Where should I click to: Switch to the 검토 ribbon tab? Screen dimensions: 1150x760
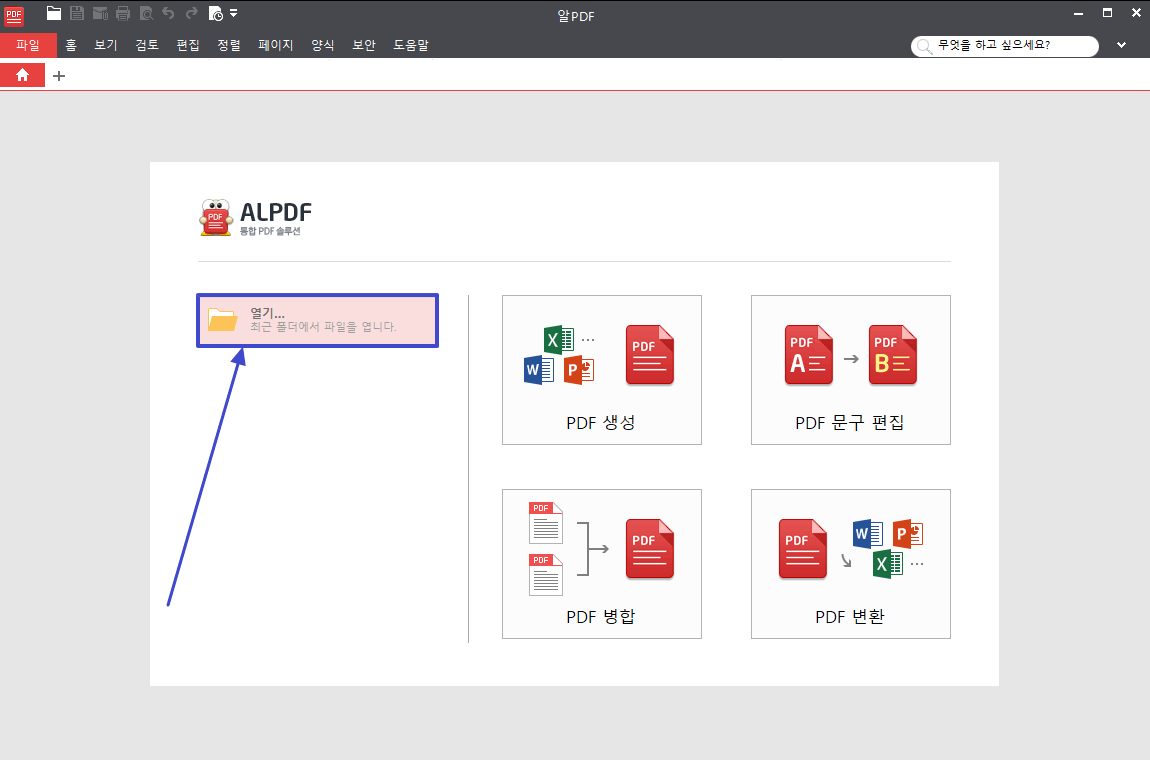tap(147, 45)
